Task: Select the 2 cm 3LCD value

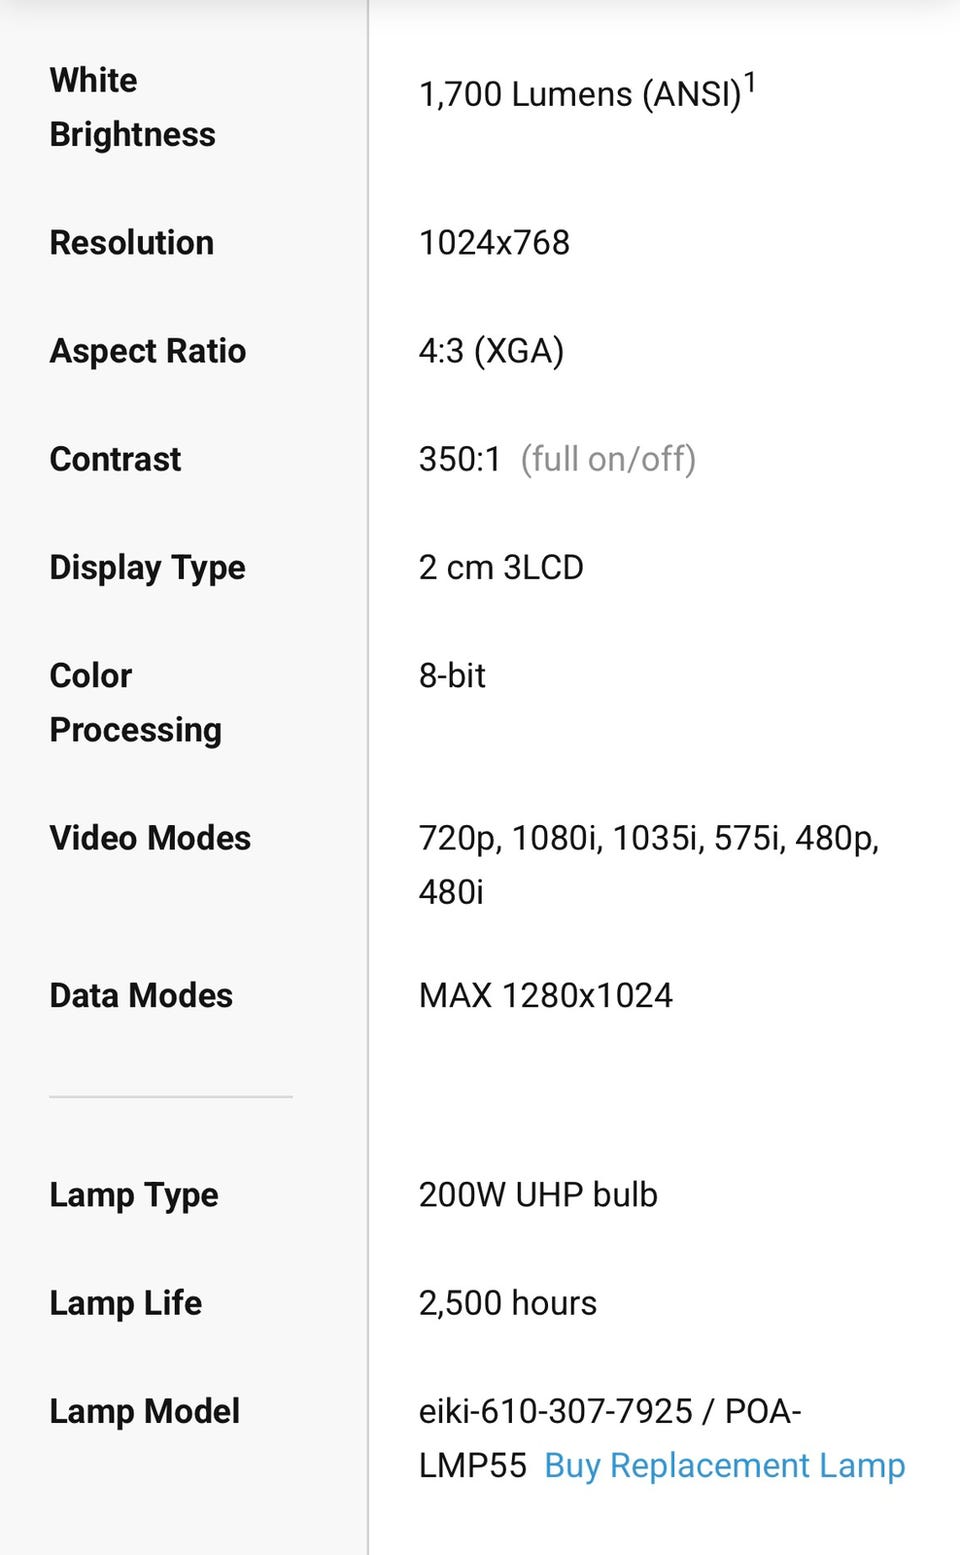Action: coord(501,567)
